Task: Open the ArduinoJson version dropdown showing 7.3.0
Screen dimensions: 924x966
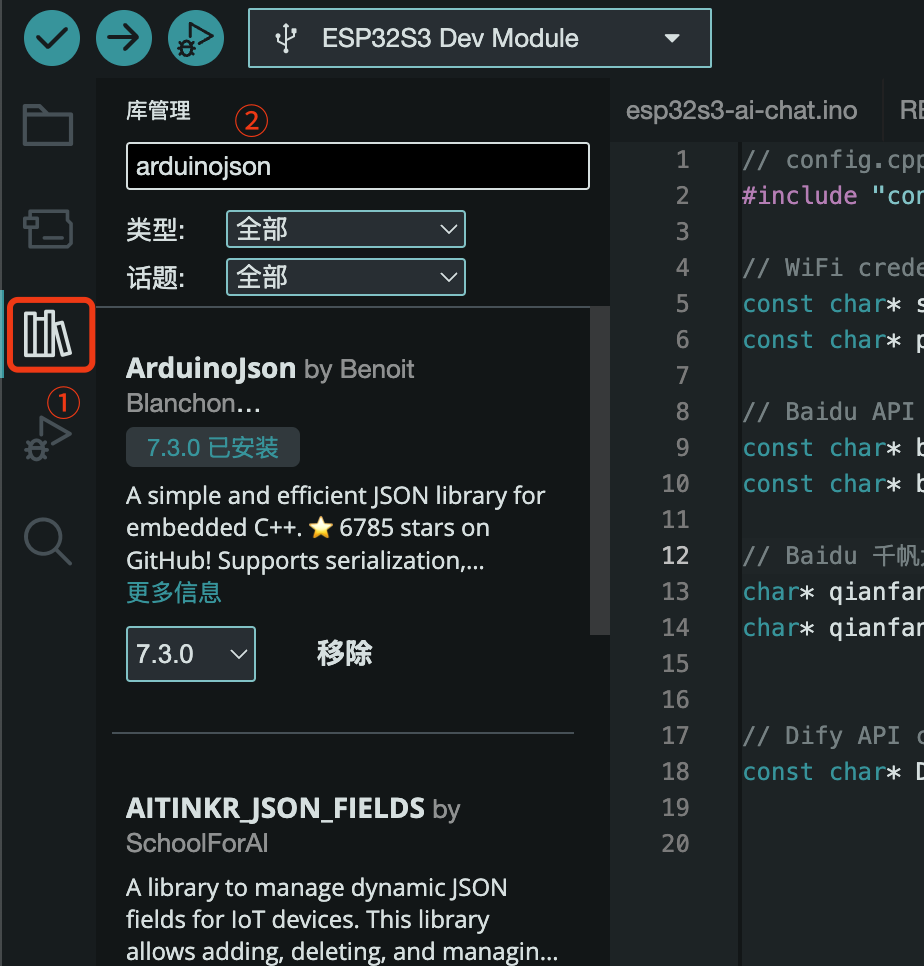Action: (x=190, y=653)
